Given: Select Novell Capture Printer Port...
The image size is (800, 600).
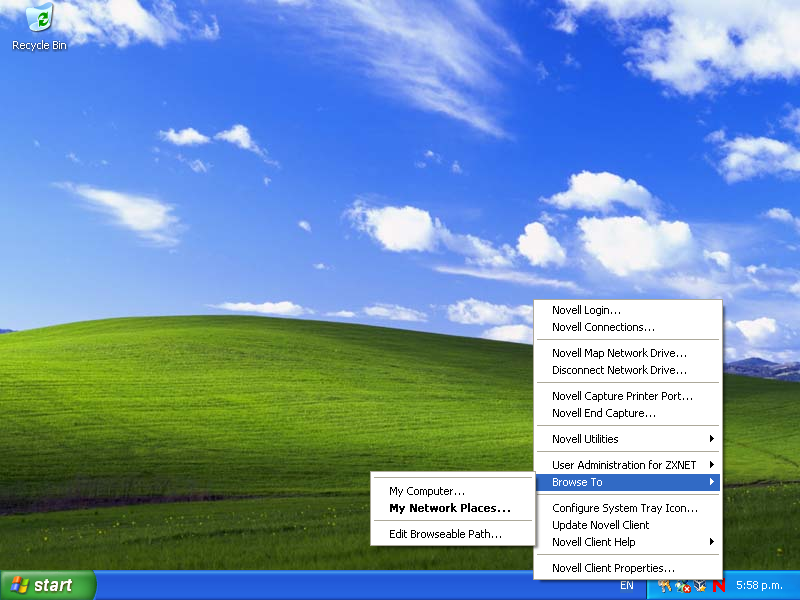Looking at the screenshot, I should click(628, 396).
